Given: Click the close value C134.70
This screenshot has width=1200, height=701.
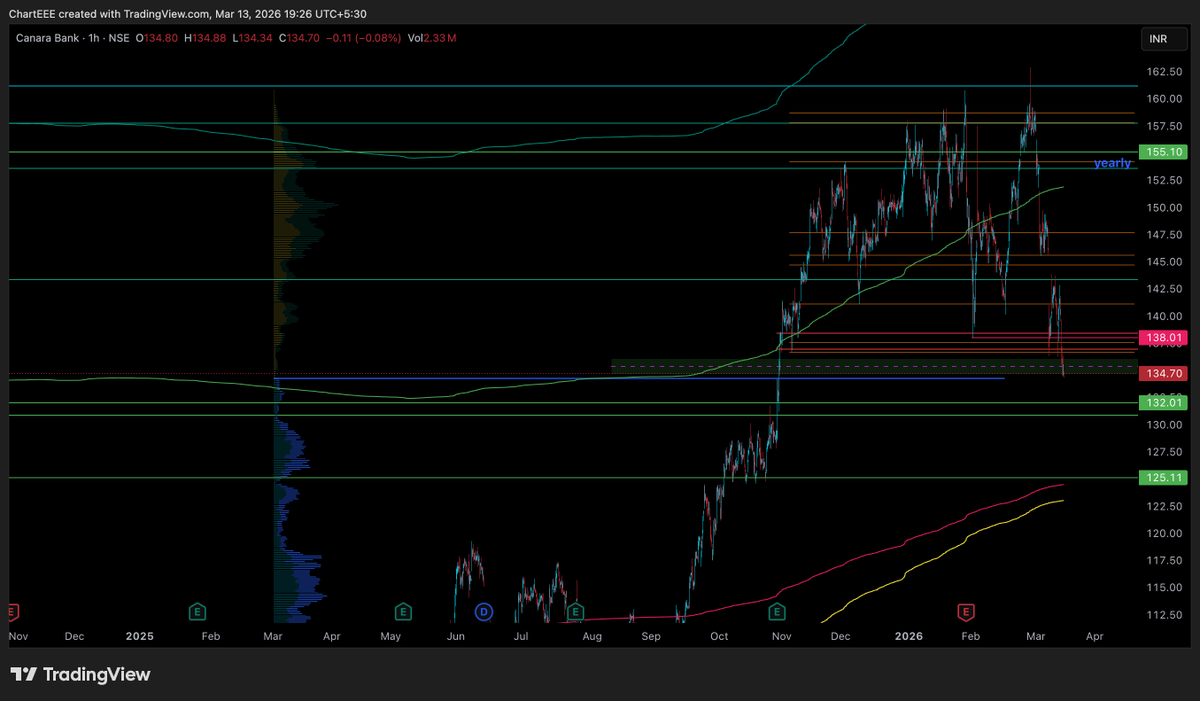Looking at the screenshot, I should click(299, 38).
